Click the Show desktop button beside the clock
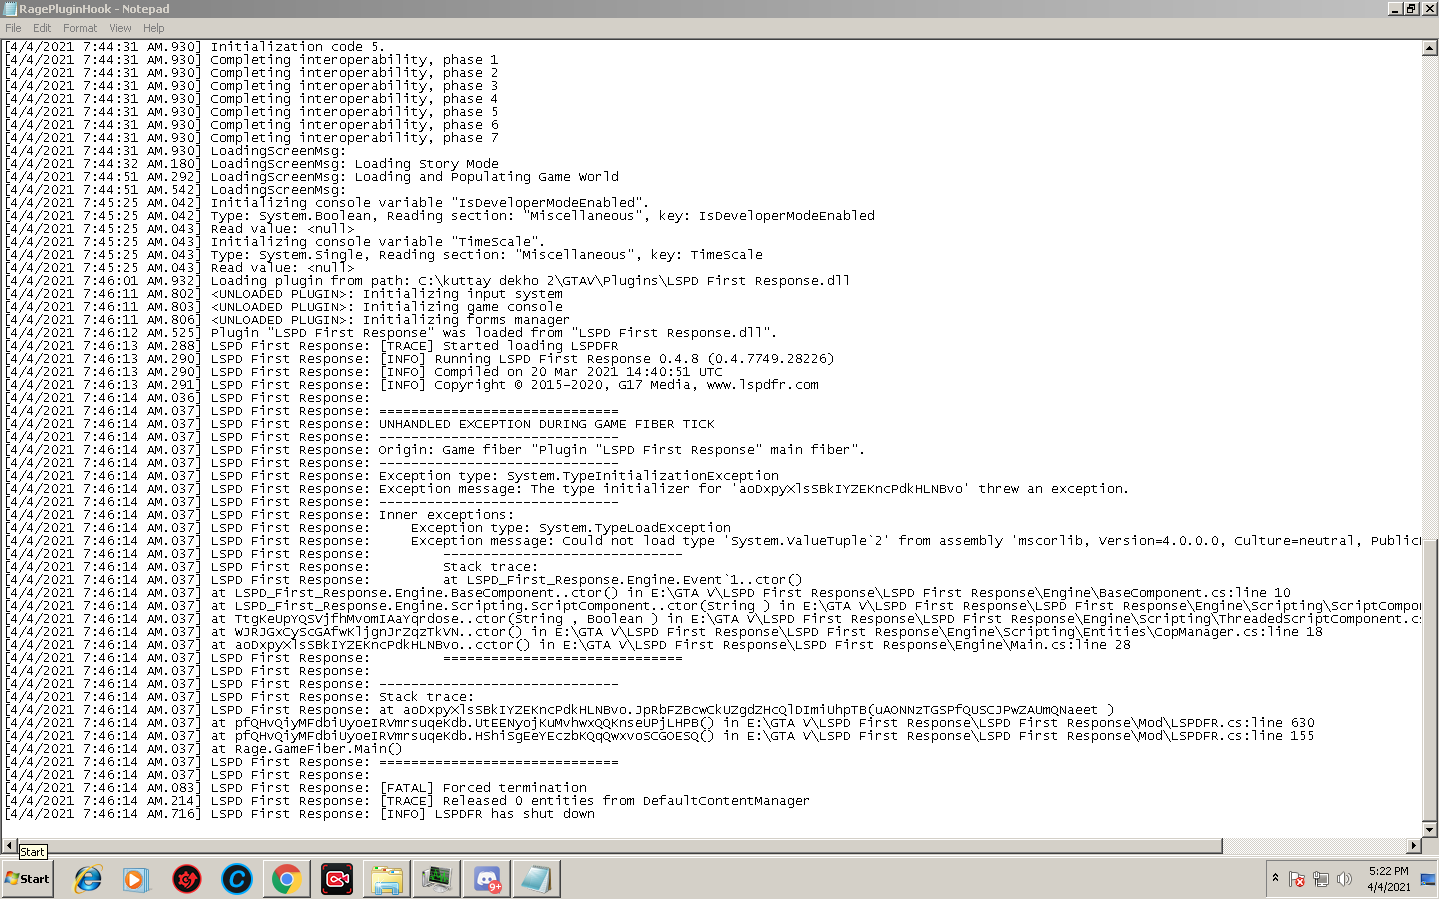 coord(1428,879)
